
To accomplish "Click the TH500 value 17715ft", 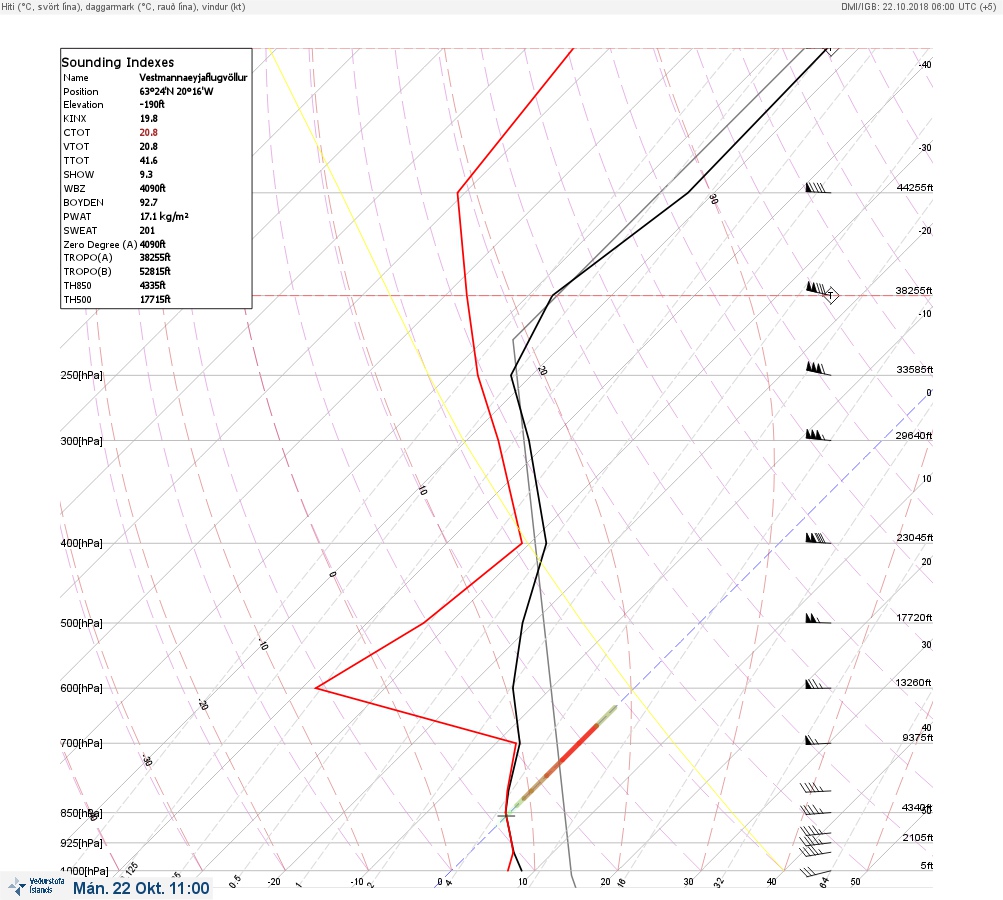I will coord(155,300).
